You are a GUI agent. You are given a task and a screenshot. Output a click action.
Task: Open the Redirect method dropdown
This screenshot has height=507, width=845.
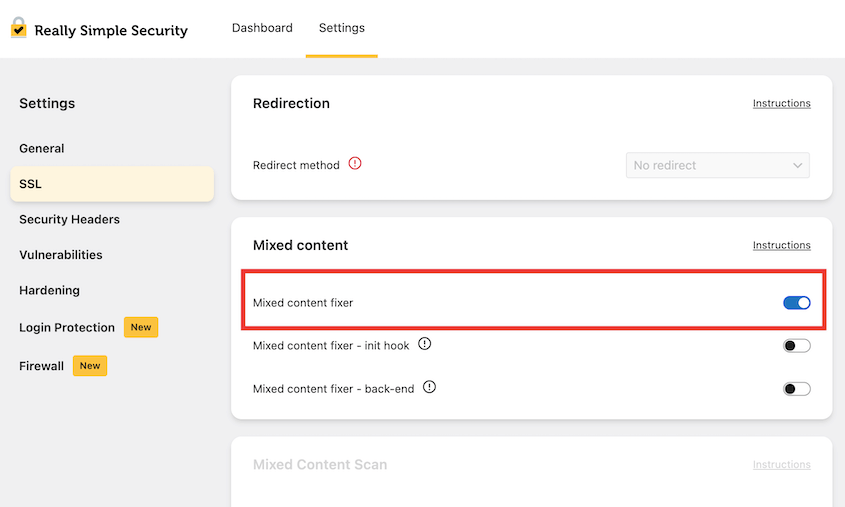717,165
